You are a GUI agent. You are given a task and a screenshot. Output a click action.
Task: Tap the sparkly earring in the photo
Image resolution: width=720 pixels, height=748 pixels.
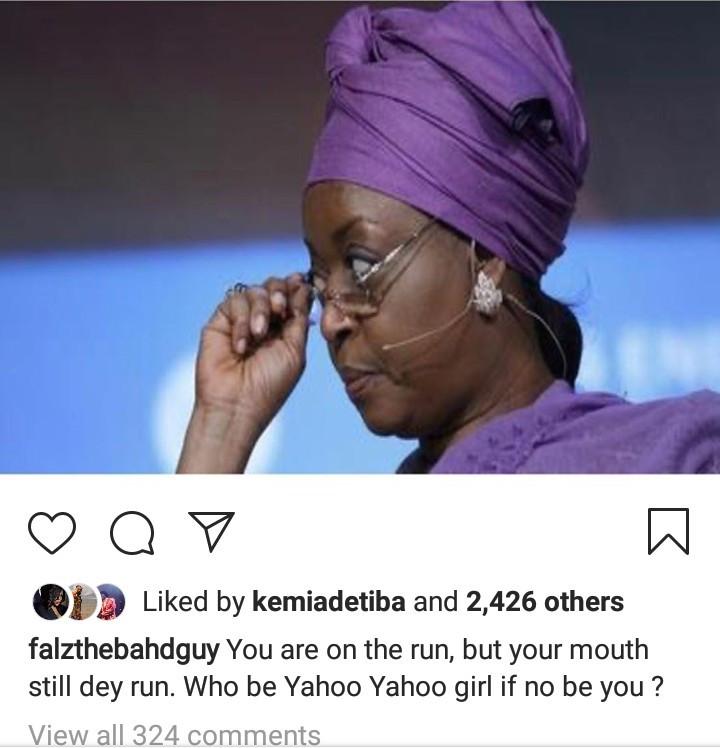488,293
